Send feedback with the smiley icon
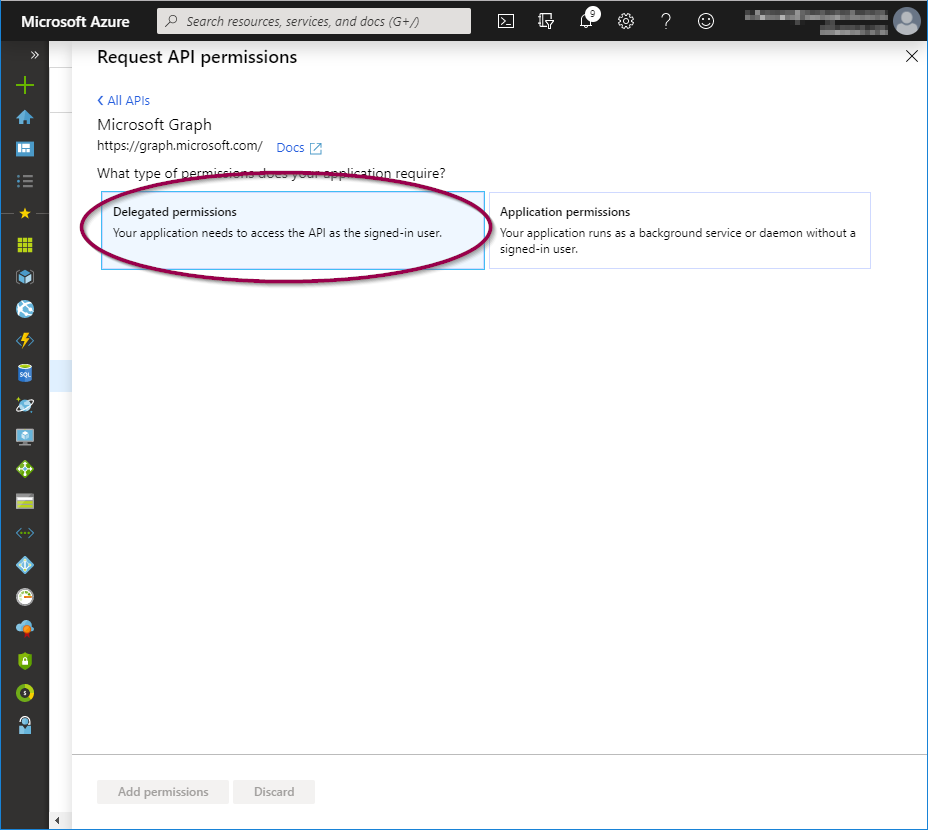Image resolution: width=928 pixels, height=830 pixels. [705, 21]
